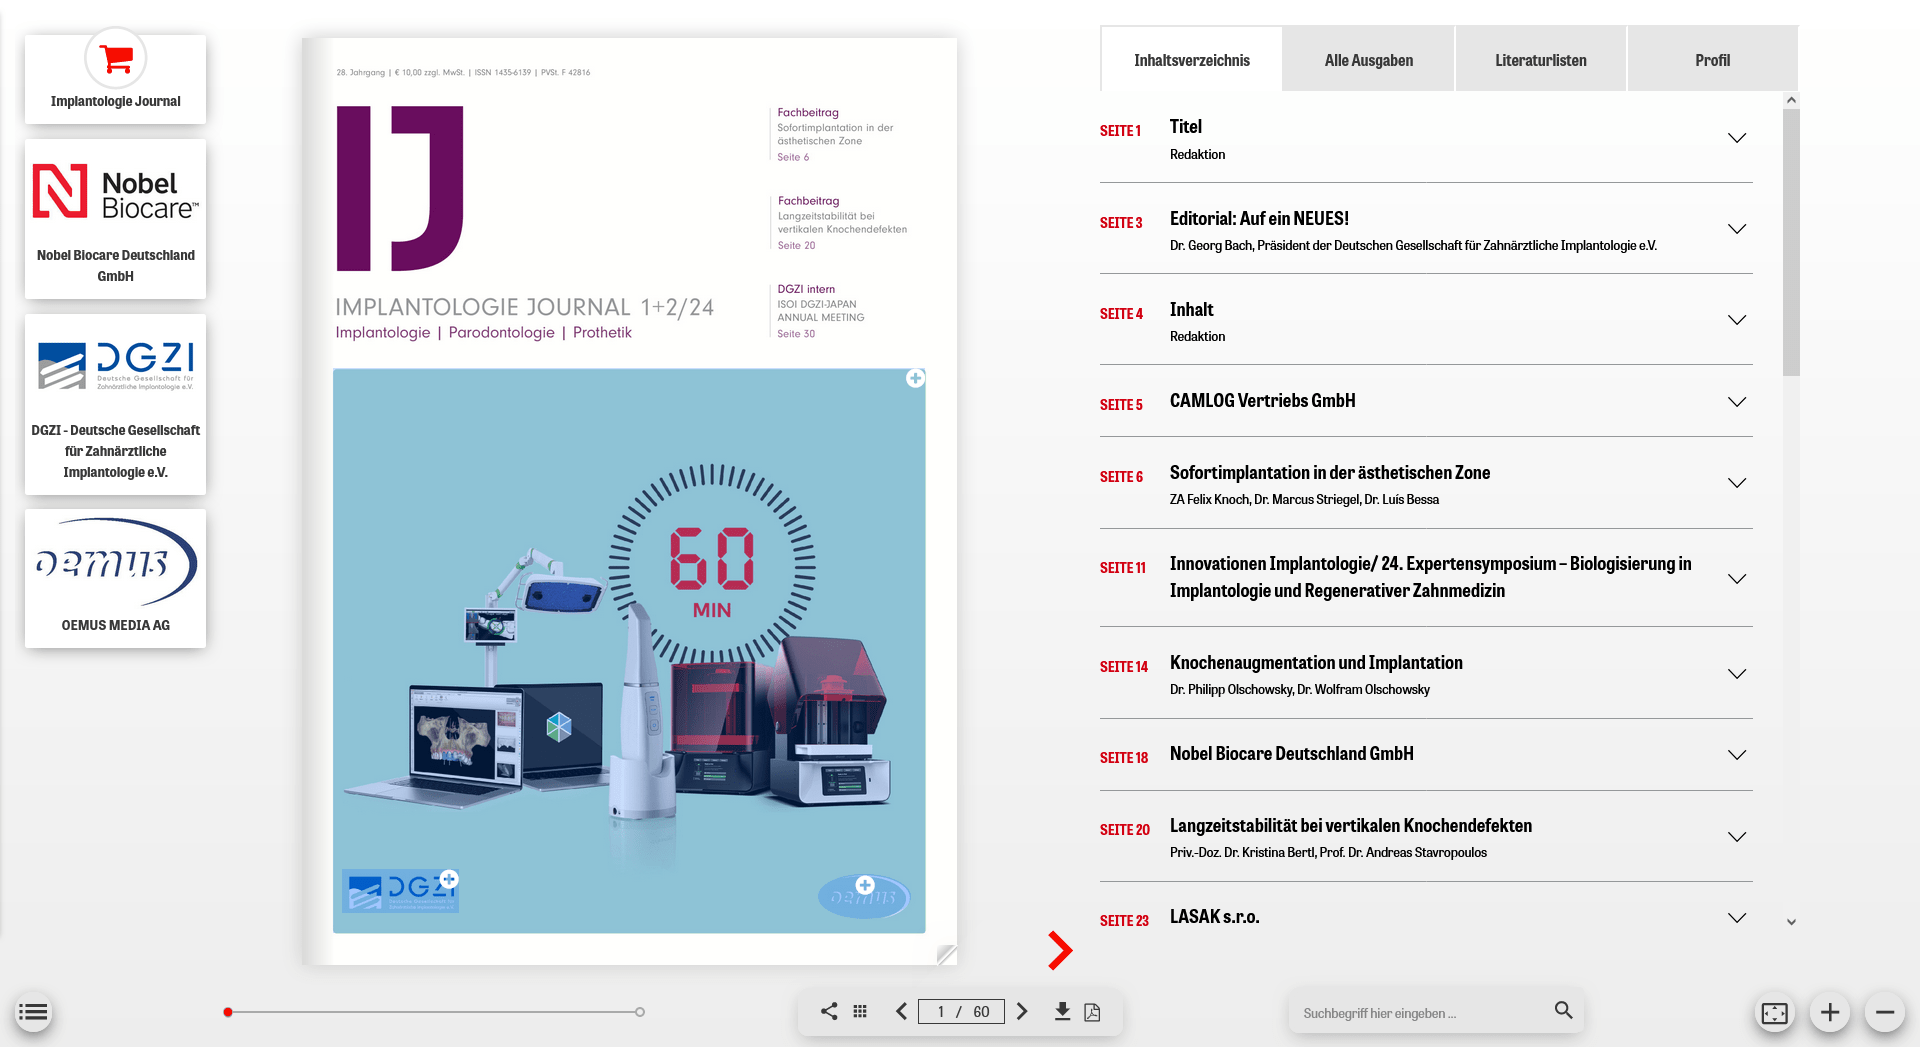Go to the next page arrow
The image size is (1920, 1047).
1022,1011
